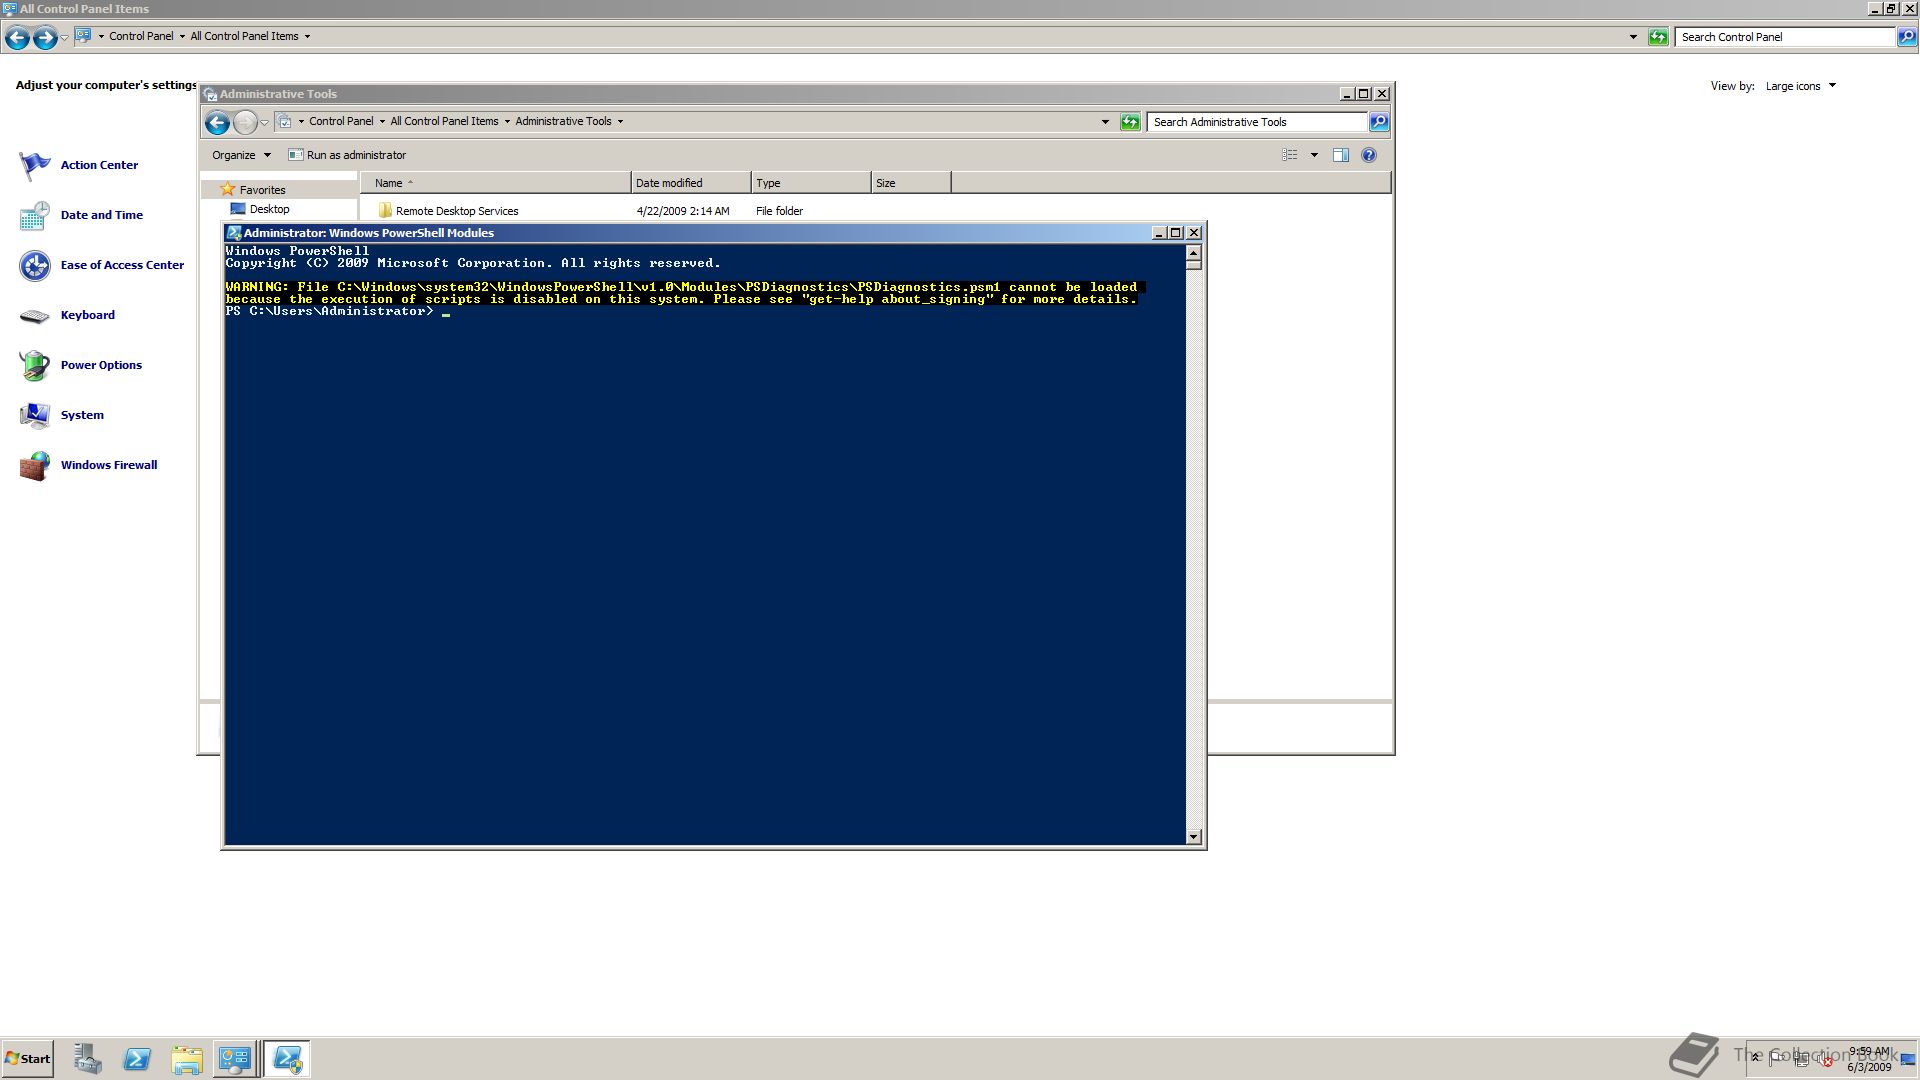Click the forward arrow in Administrative Tools
This screenshot has height=1080, width=1920.
(245, 122)
